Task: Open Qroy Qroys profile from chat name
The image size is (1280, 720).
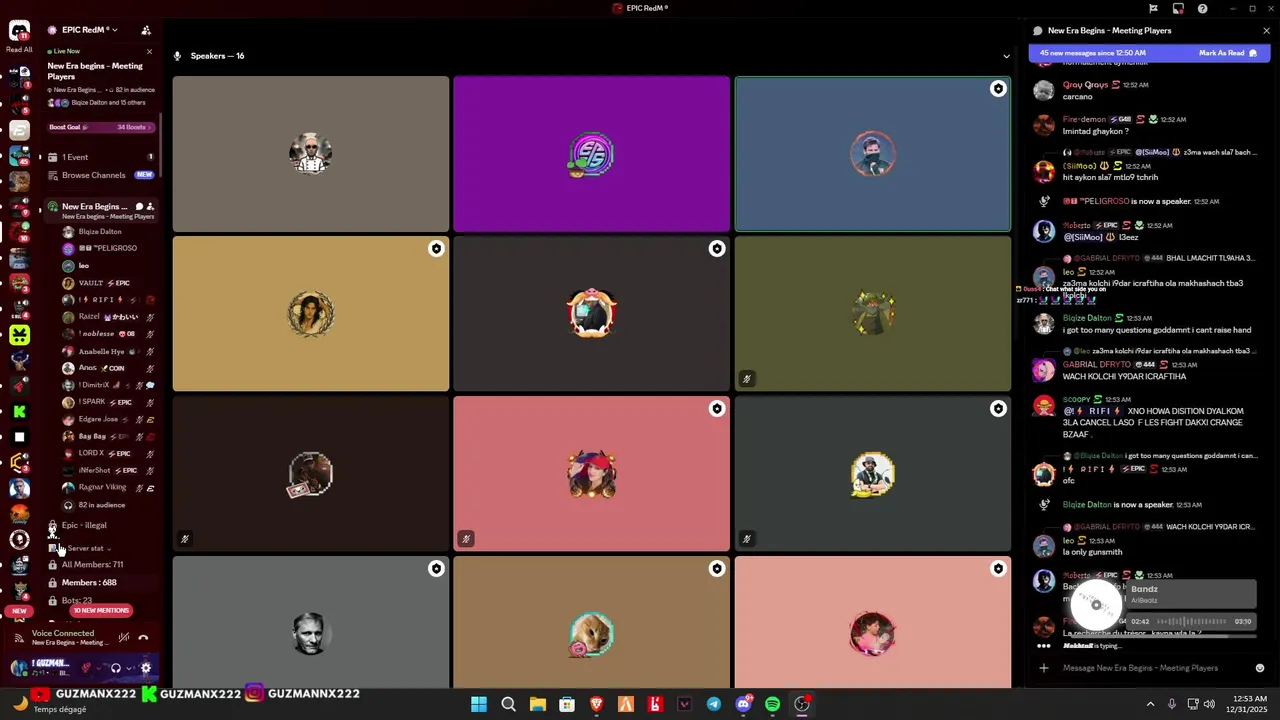Action: pos(1085,85)
